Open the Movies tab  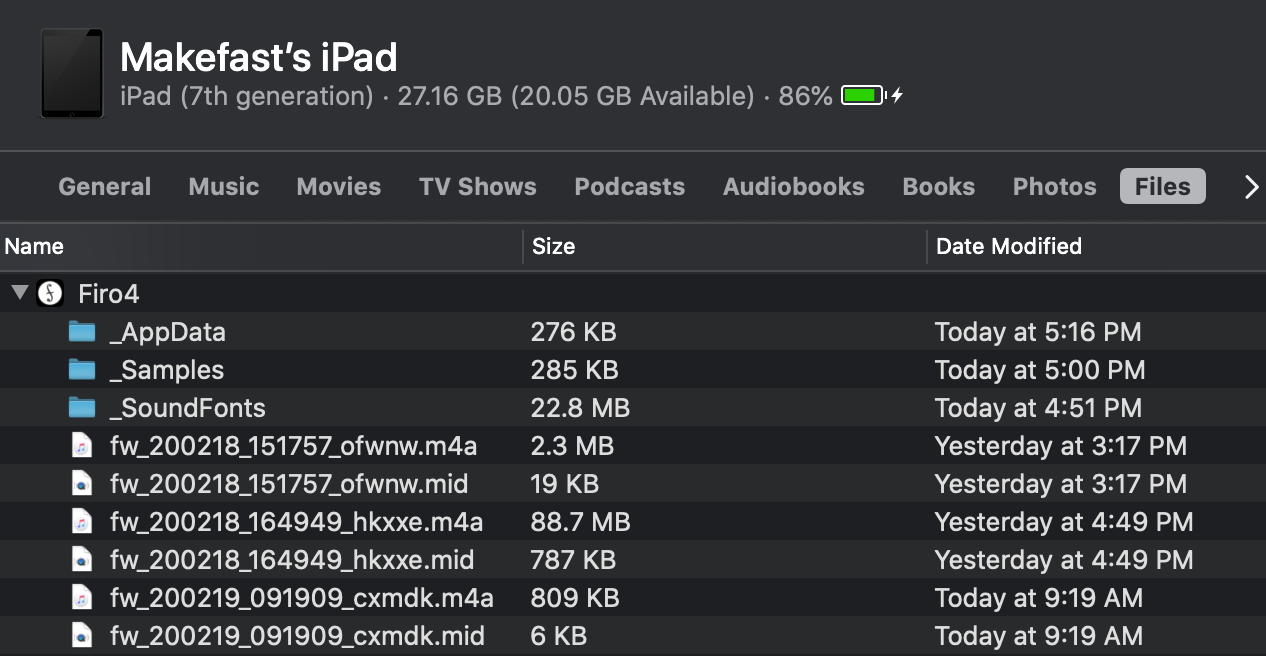339,187
